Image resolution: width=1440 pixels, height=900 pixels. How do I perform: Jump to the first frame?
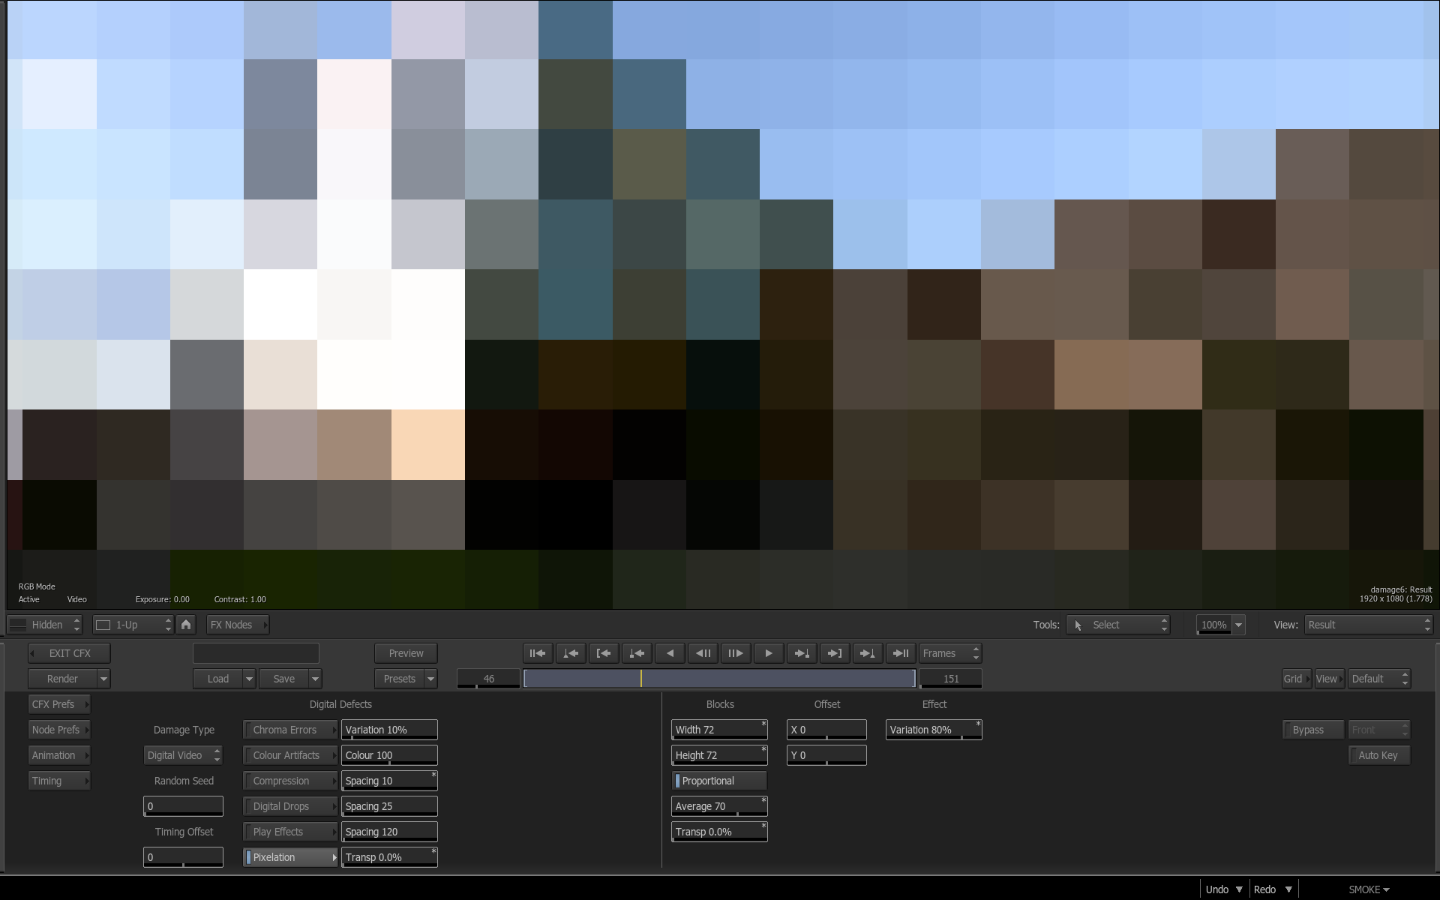point(537,654)
